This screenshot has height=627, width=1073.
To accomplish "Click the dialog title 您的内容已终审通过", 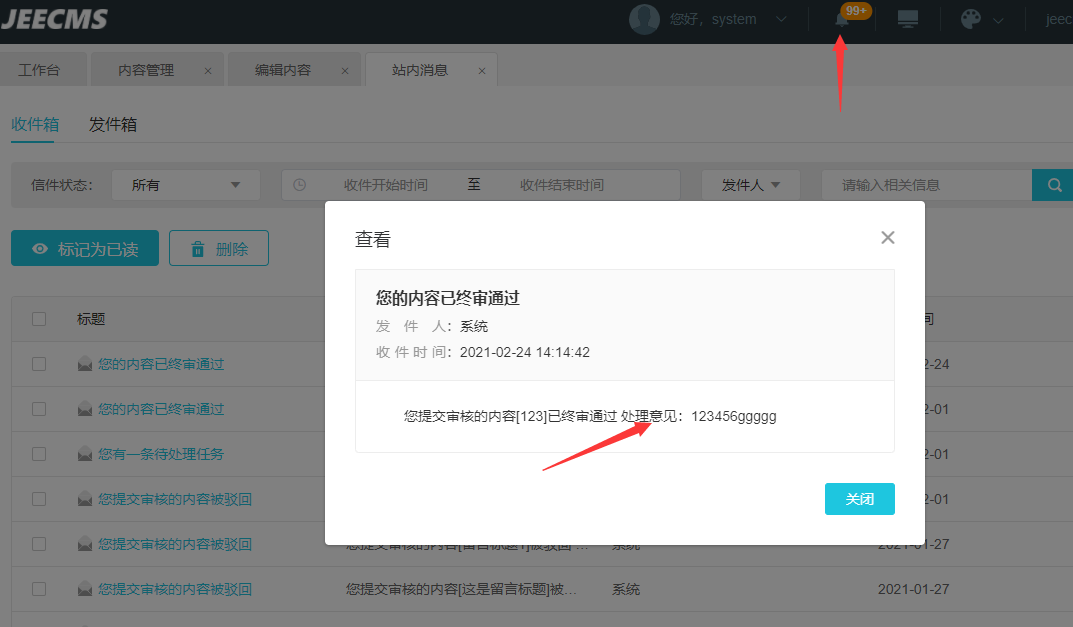I will [448, 298].
